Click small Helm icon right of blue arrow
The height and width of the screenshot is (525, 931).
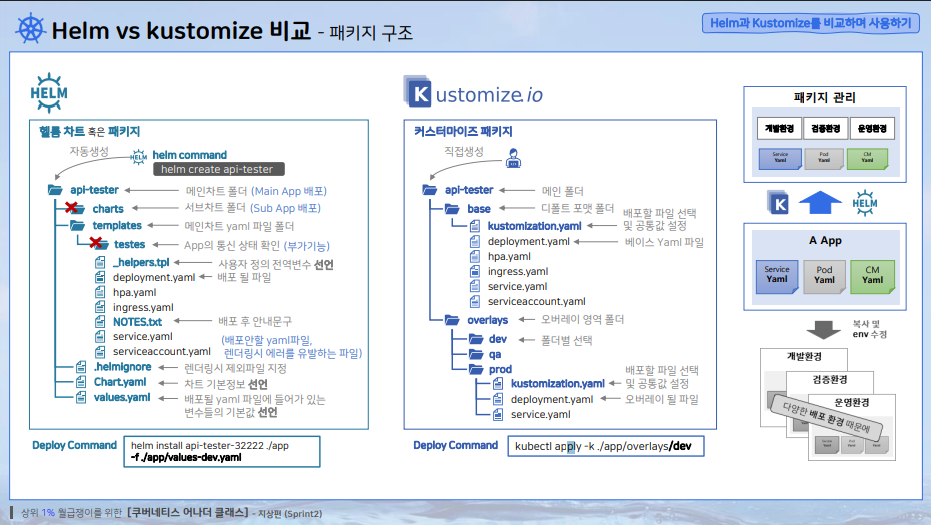(x=864, y=203)
